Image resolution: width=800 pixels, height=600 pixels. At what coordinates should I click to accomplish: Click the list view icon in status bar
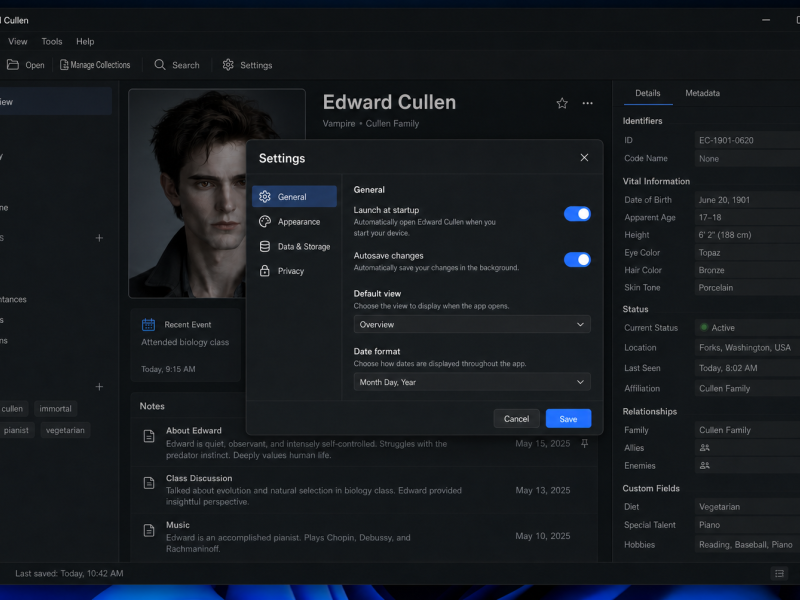point(780,573)
